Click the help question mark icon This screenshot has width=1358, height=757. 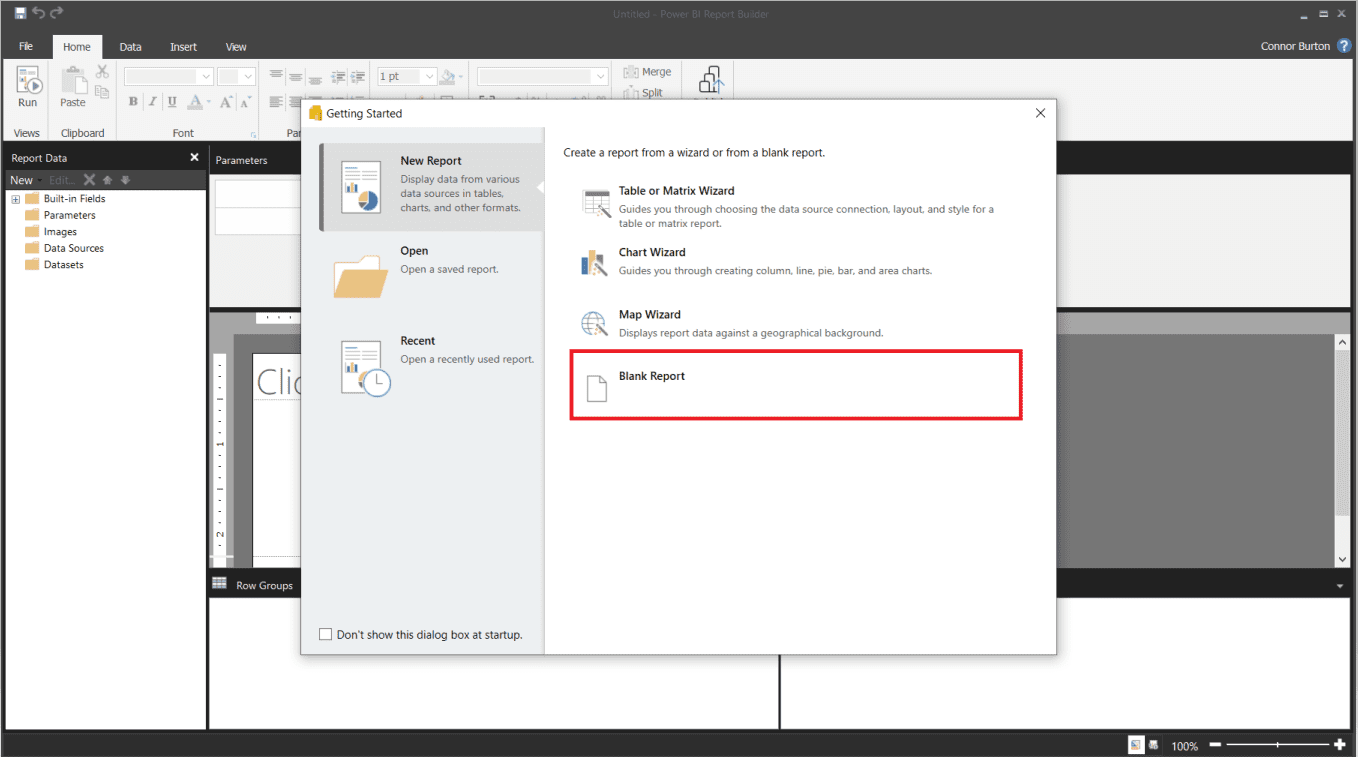1344,46
